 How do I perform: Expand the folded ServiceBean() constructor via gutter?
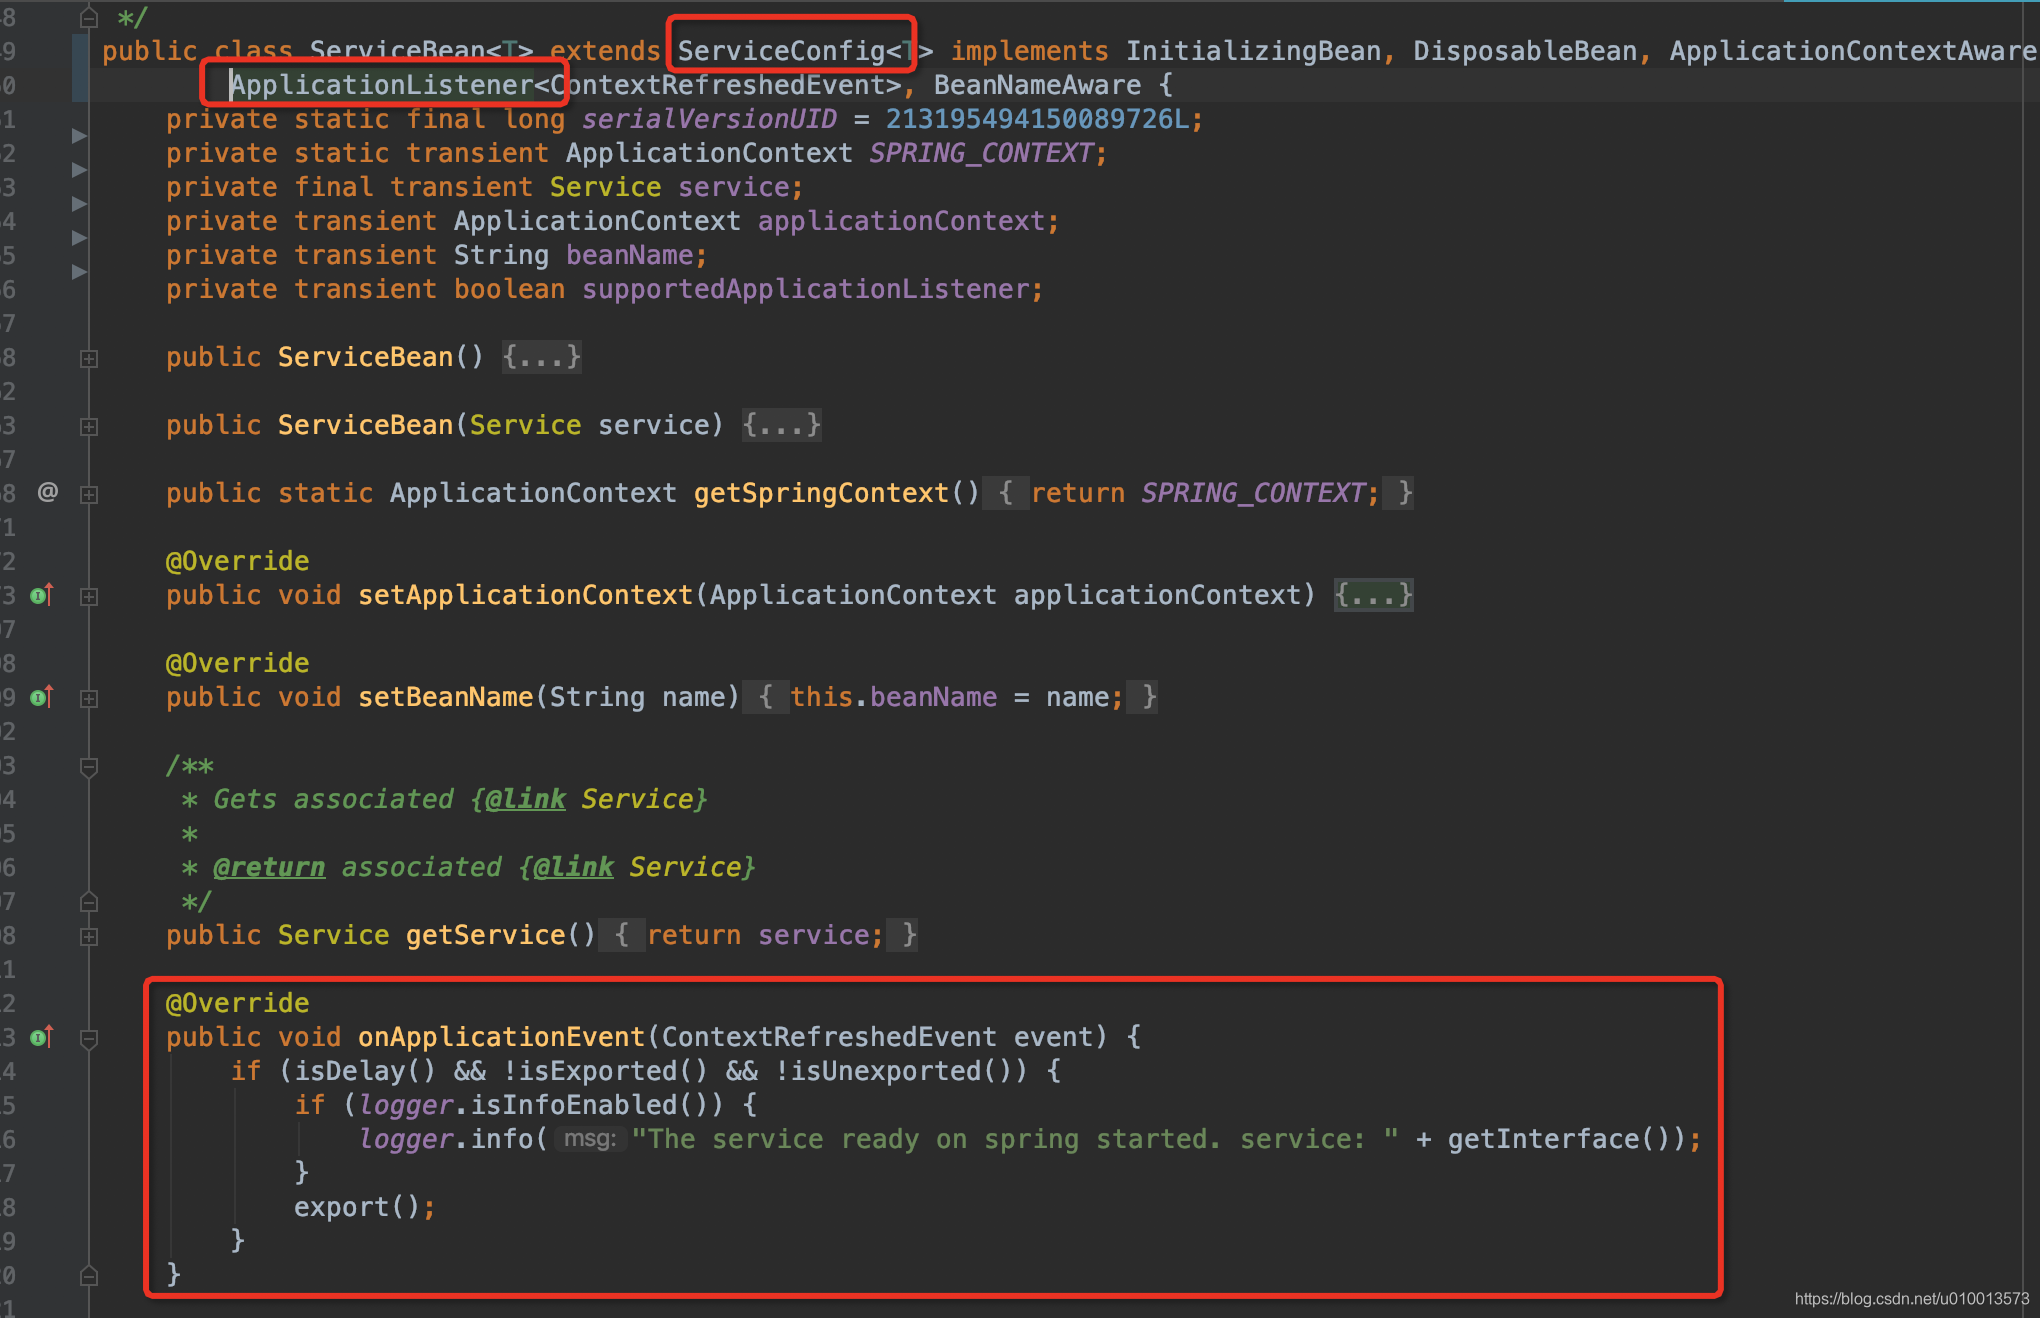(89, 358)
